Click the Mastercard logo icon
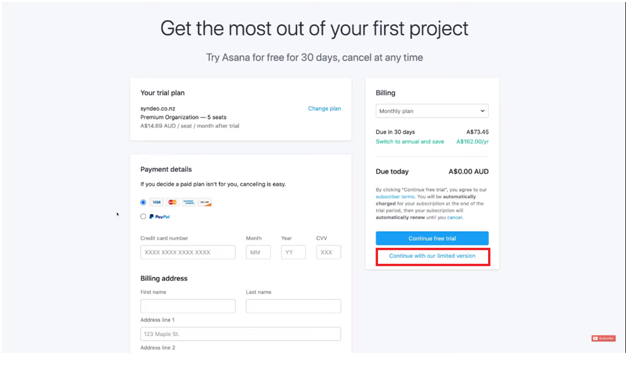Screen dimensions: 628x382 173,202
